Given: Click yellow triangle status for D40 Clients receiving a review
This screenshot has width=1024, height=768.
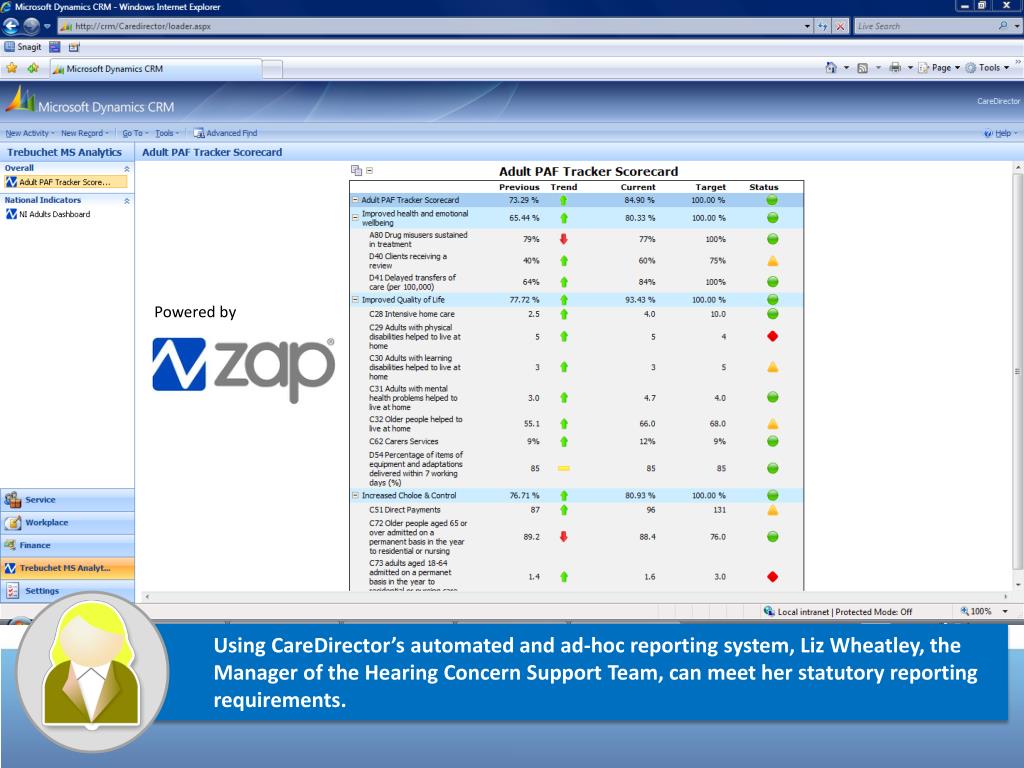Looking at the screenshot, I should pyautogui.click(x=773, y=261).
